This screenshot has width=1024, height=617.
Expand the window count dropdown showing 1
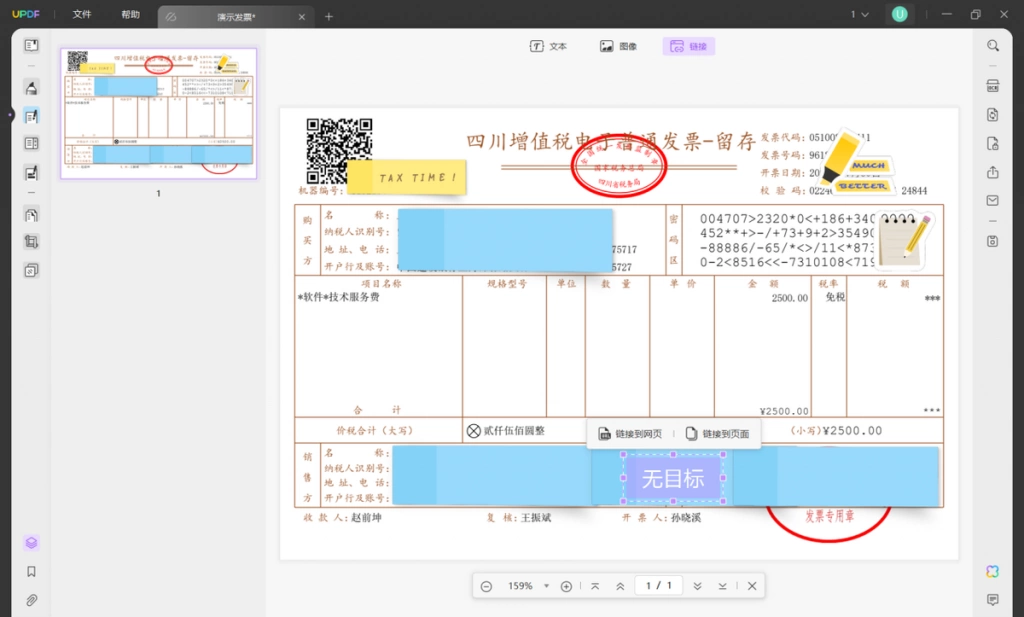[x=859, y=14]
